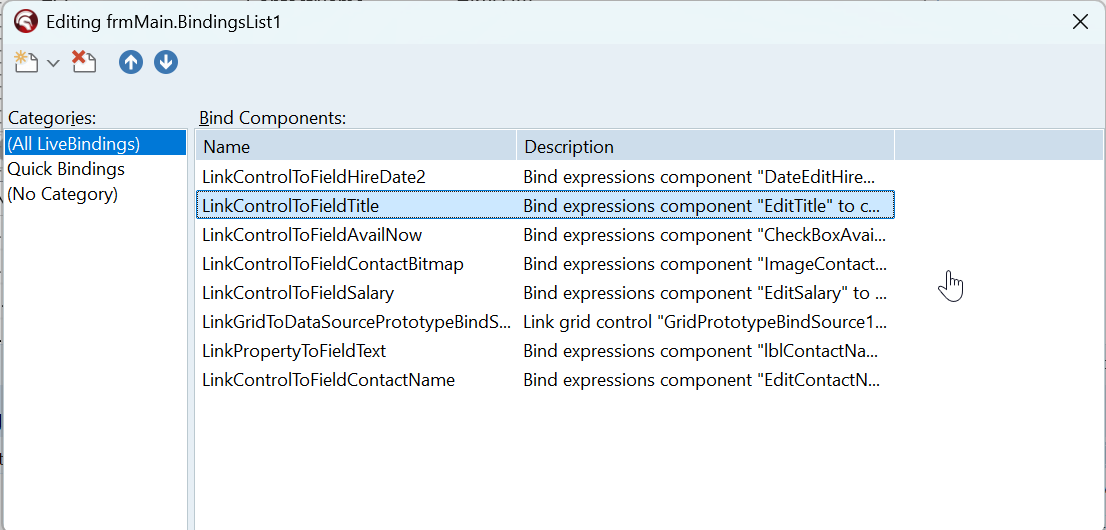Select LinkControlToFieldContactName binding
Image resolution: width=1106 pixels, height=530 pixels.
(329, 380)
